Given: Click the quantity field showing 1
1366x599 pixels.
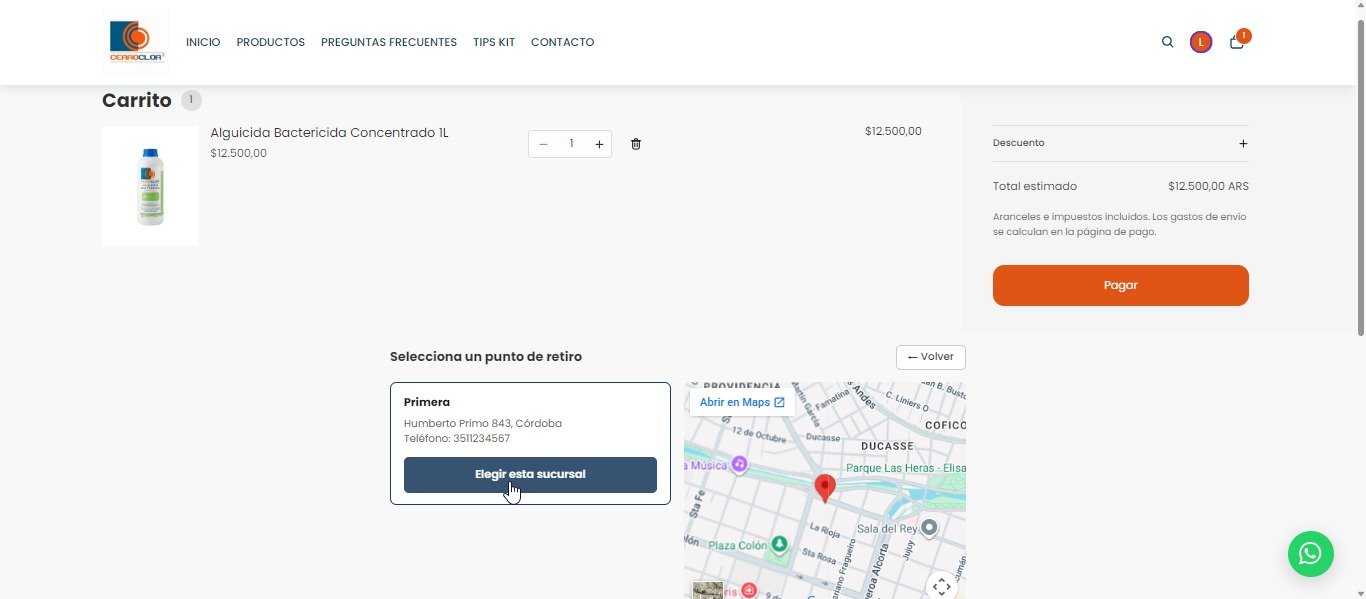Looking at the screenshot, I should click(x=571, y=144).
